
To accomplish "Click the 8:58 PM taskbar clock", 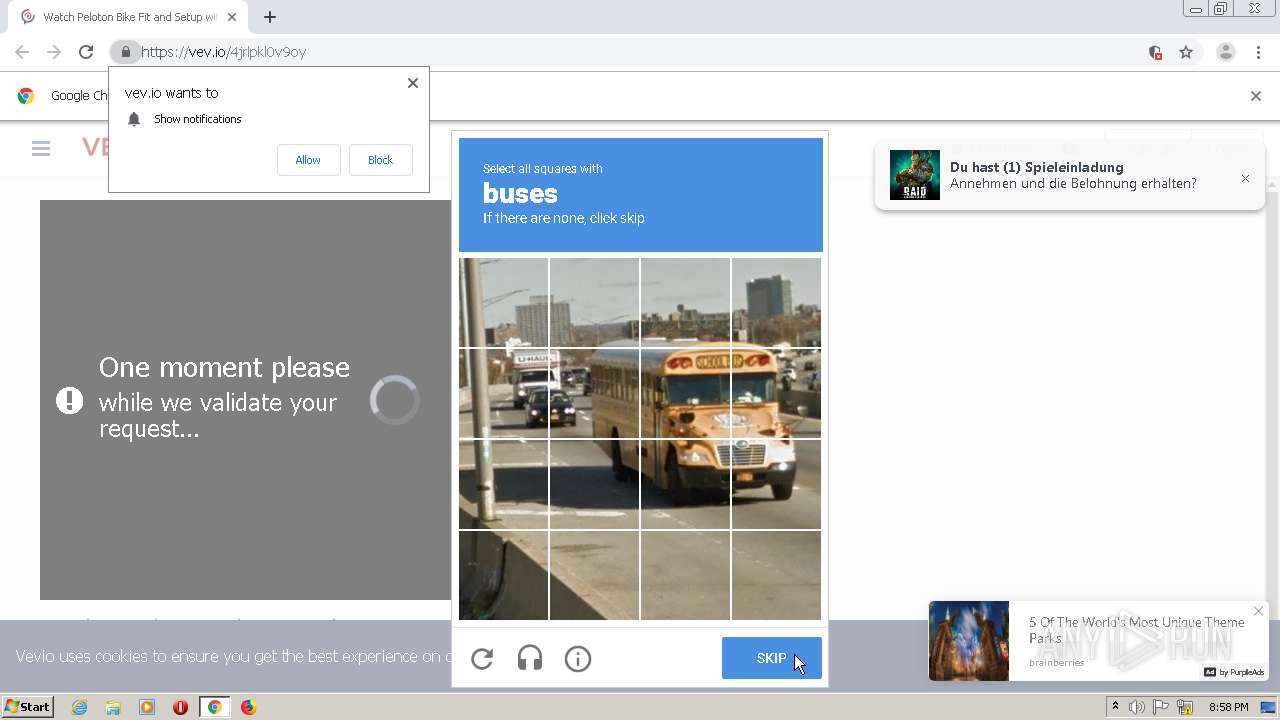I will (1228, 707).
